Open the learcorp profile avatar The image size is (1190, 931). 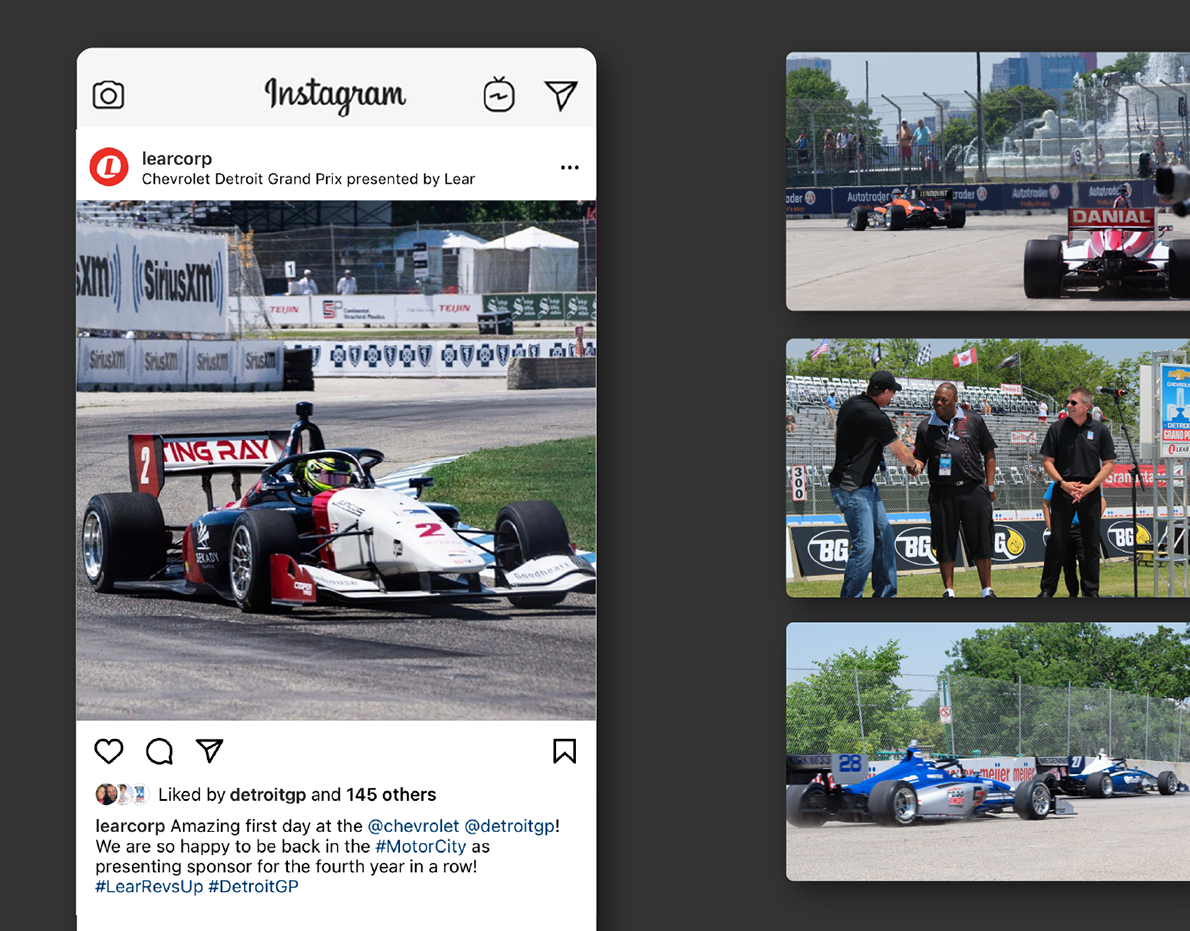(109, 167)
